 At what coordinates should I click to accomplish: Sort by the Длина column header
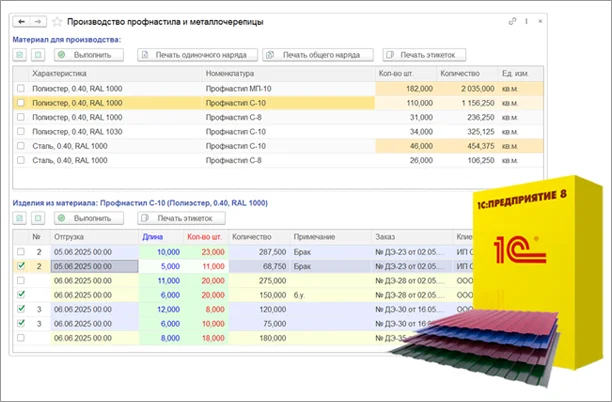(153, 237)
